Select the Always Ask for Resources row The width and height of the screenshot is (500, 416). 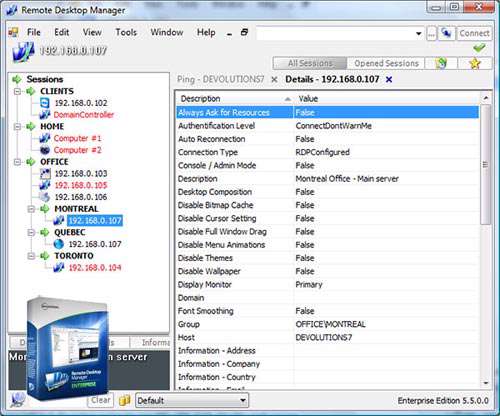tap(328, 113)
